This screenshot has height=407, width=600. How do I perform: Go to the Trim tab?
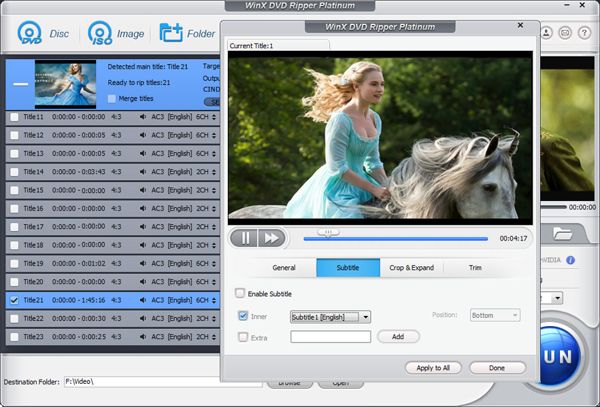click(474, 268)
